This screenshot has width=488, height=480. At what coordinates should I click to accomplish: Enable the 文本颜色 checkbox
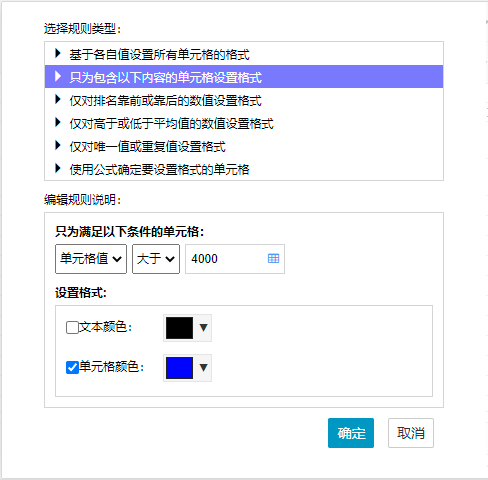click(x=72, y=327)
